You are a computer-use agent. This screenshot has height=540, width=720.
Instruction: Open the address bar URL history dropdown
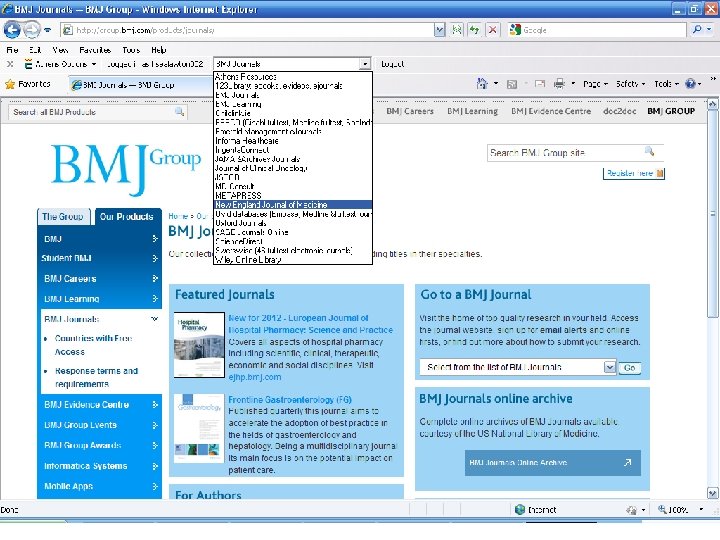(x=439, y=30)
